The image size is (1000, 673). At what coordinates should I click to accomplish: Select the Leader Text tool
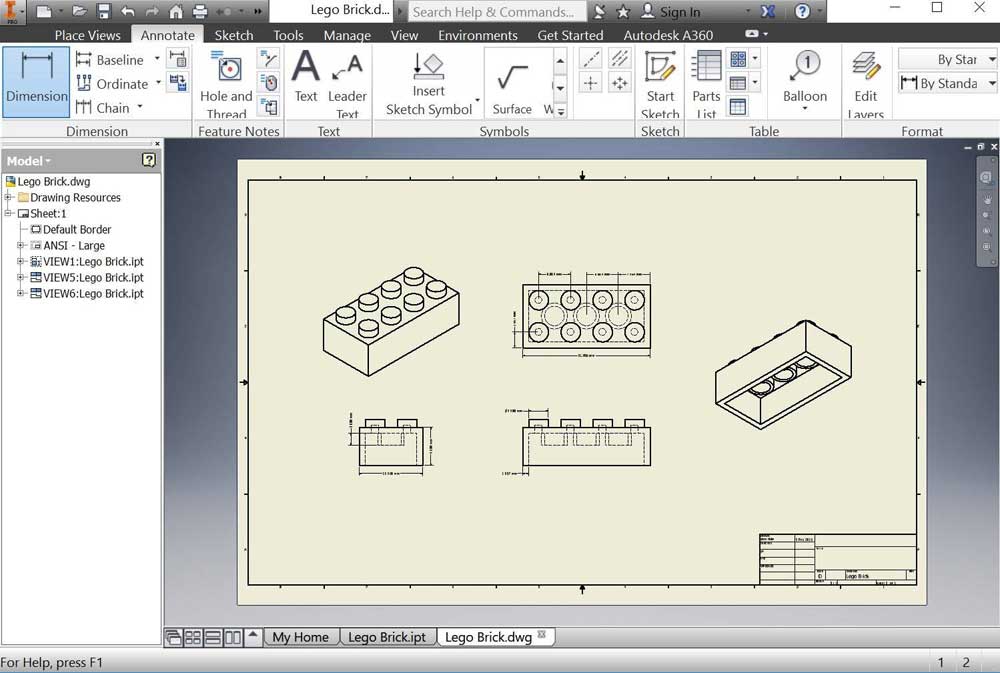point(347,80)
